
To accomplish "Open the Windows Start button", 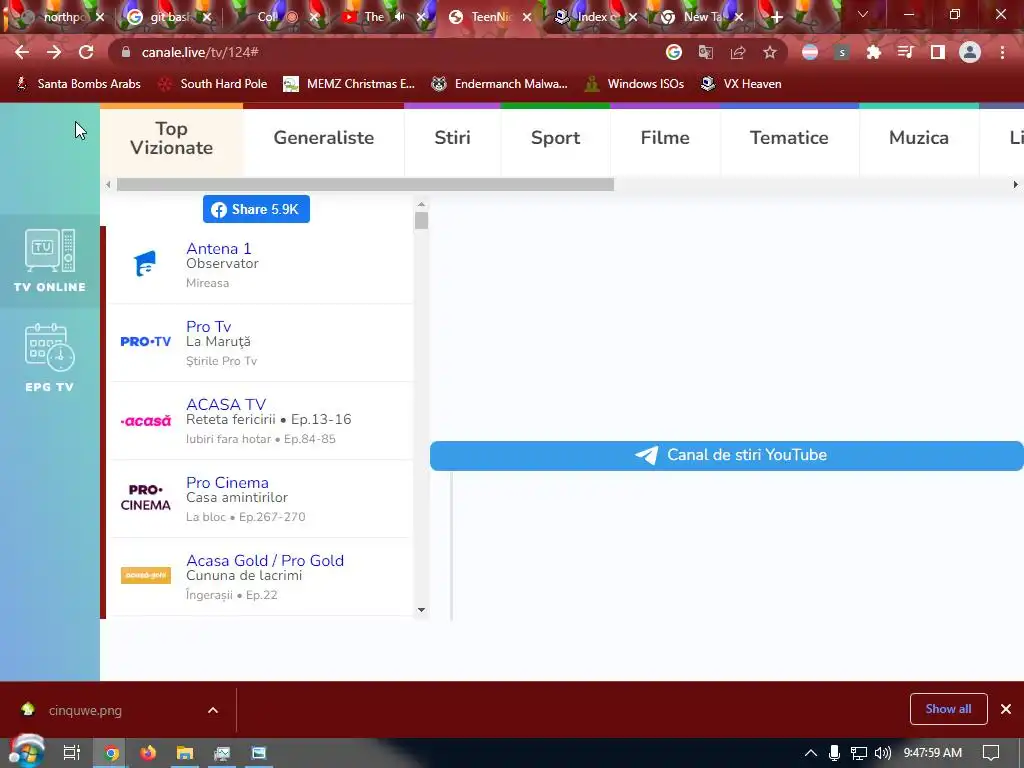I will (27, 753).
